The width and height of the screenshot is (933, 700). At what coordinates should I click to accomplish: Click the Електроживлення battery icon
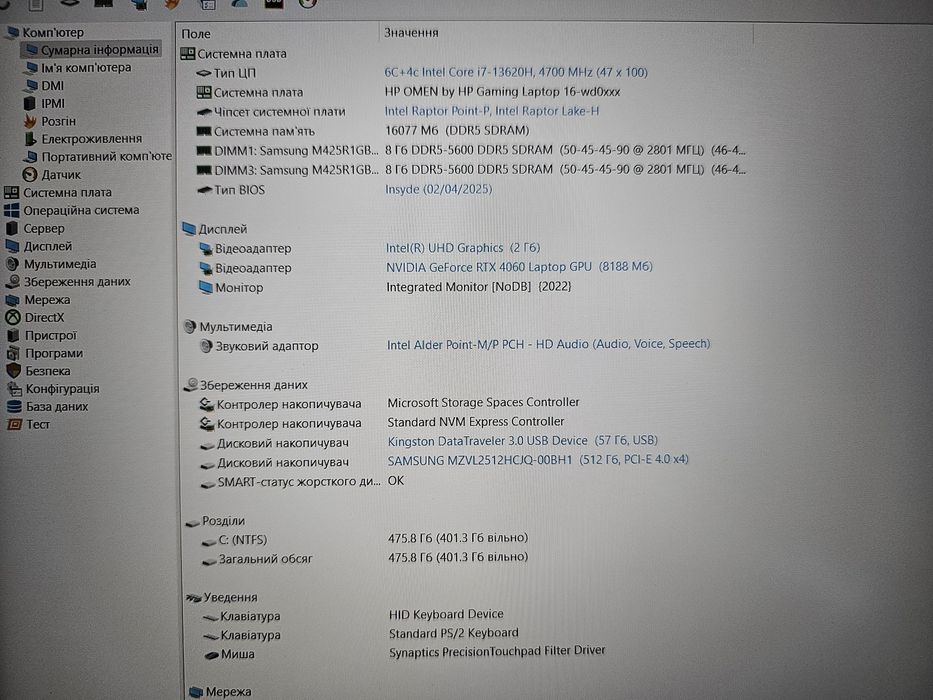tap(30, 139)
